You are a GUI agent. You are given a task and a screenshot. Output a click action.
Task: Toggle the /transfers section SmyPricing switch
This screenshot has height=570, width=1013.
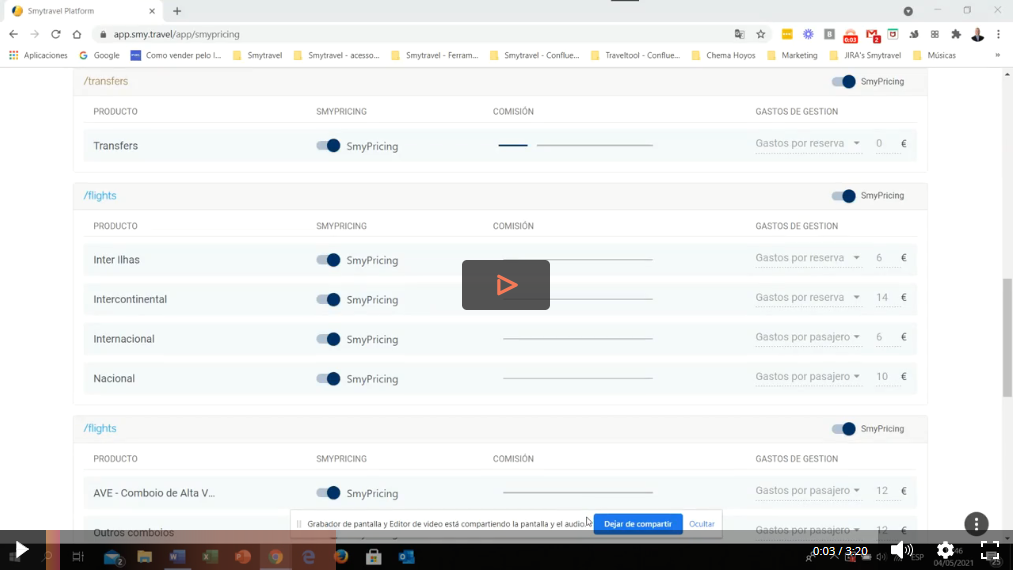844,81
